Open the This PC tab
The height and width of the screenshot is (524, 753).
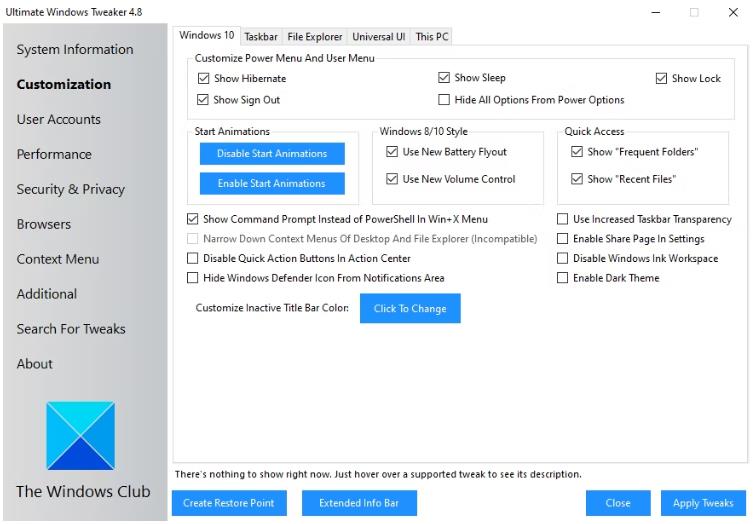432,37
